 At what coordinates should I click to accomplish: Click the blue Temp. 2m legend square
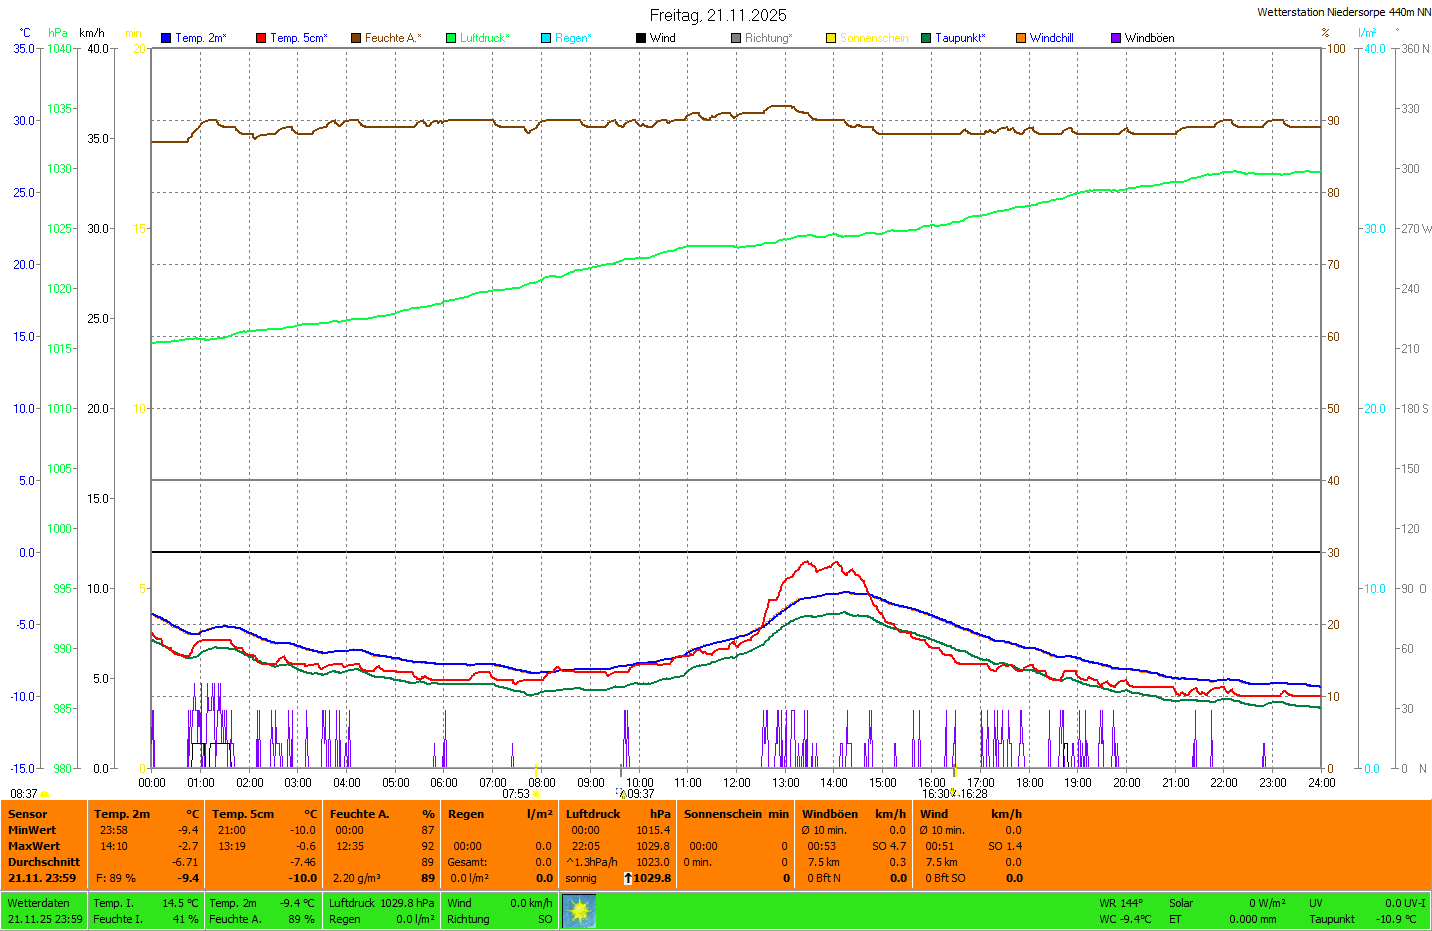pyautogui.click(x=166, y=38)
